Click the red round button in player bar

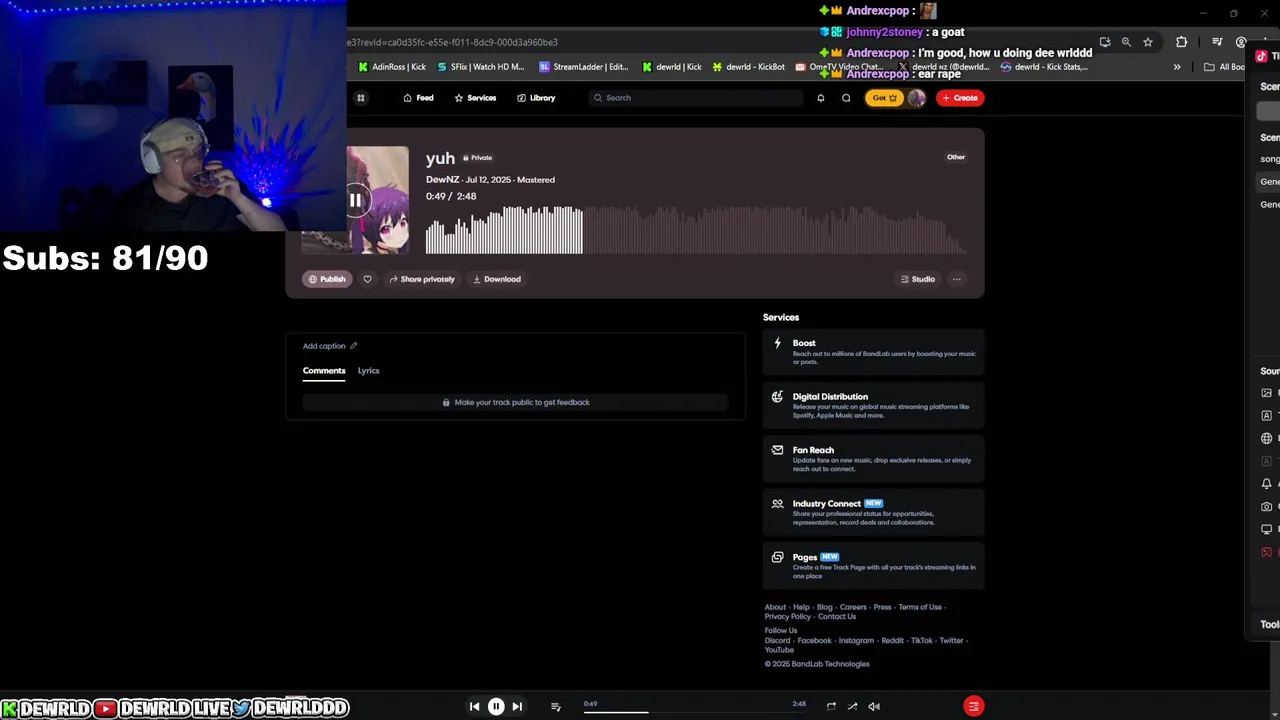(973, 706)
